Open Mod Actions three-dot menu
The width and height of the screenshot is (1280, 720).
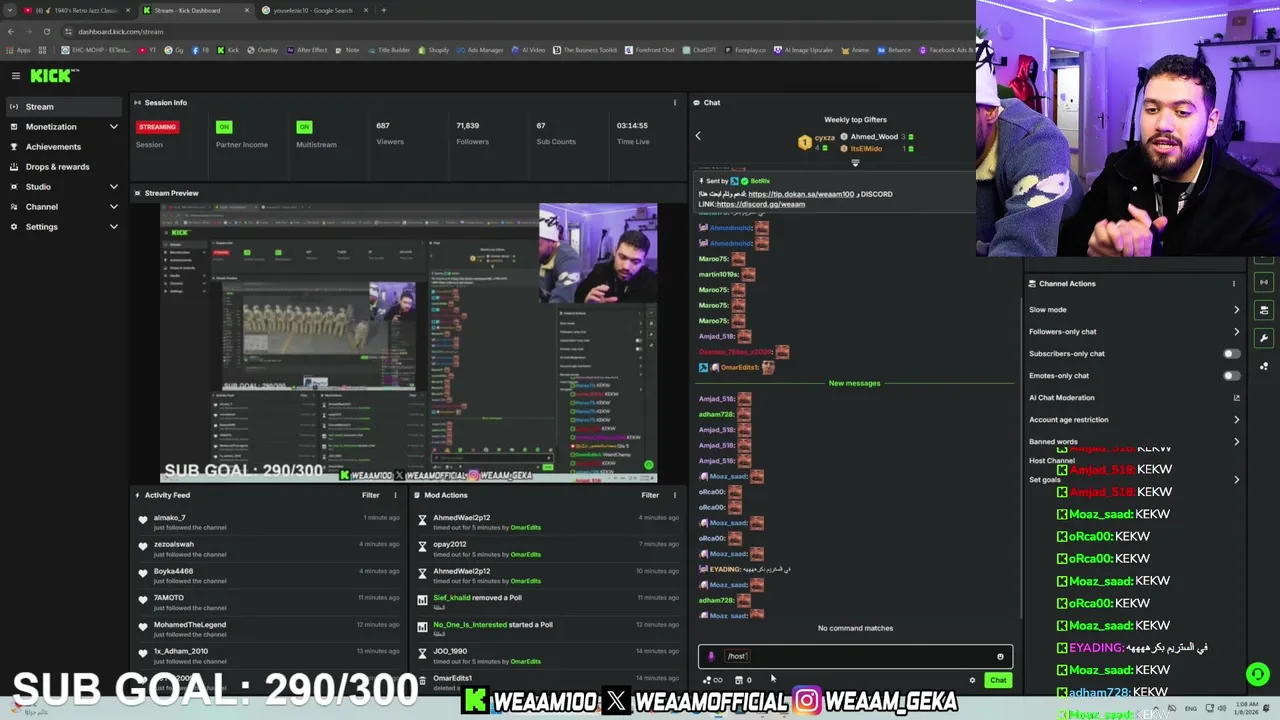point(674,495)
